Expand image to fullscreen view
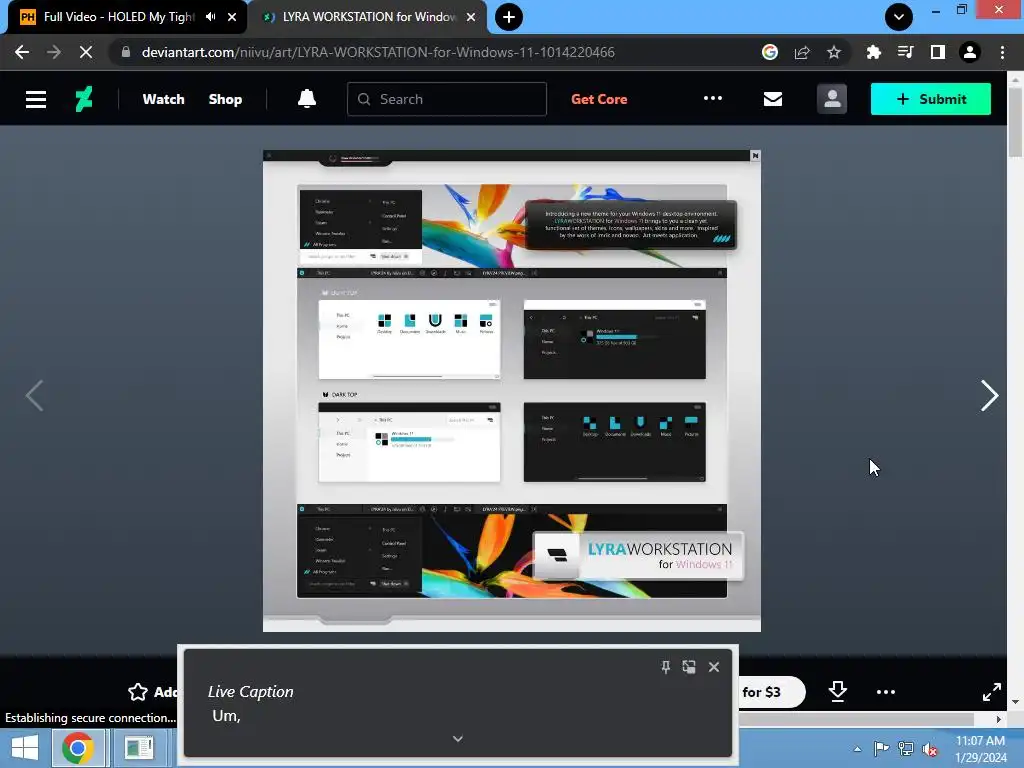The height and width of the screenshot is (768, 1024). (991, 692)
